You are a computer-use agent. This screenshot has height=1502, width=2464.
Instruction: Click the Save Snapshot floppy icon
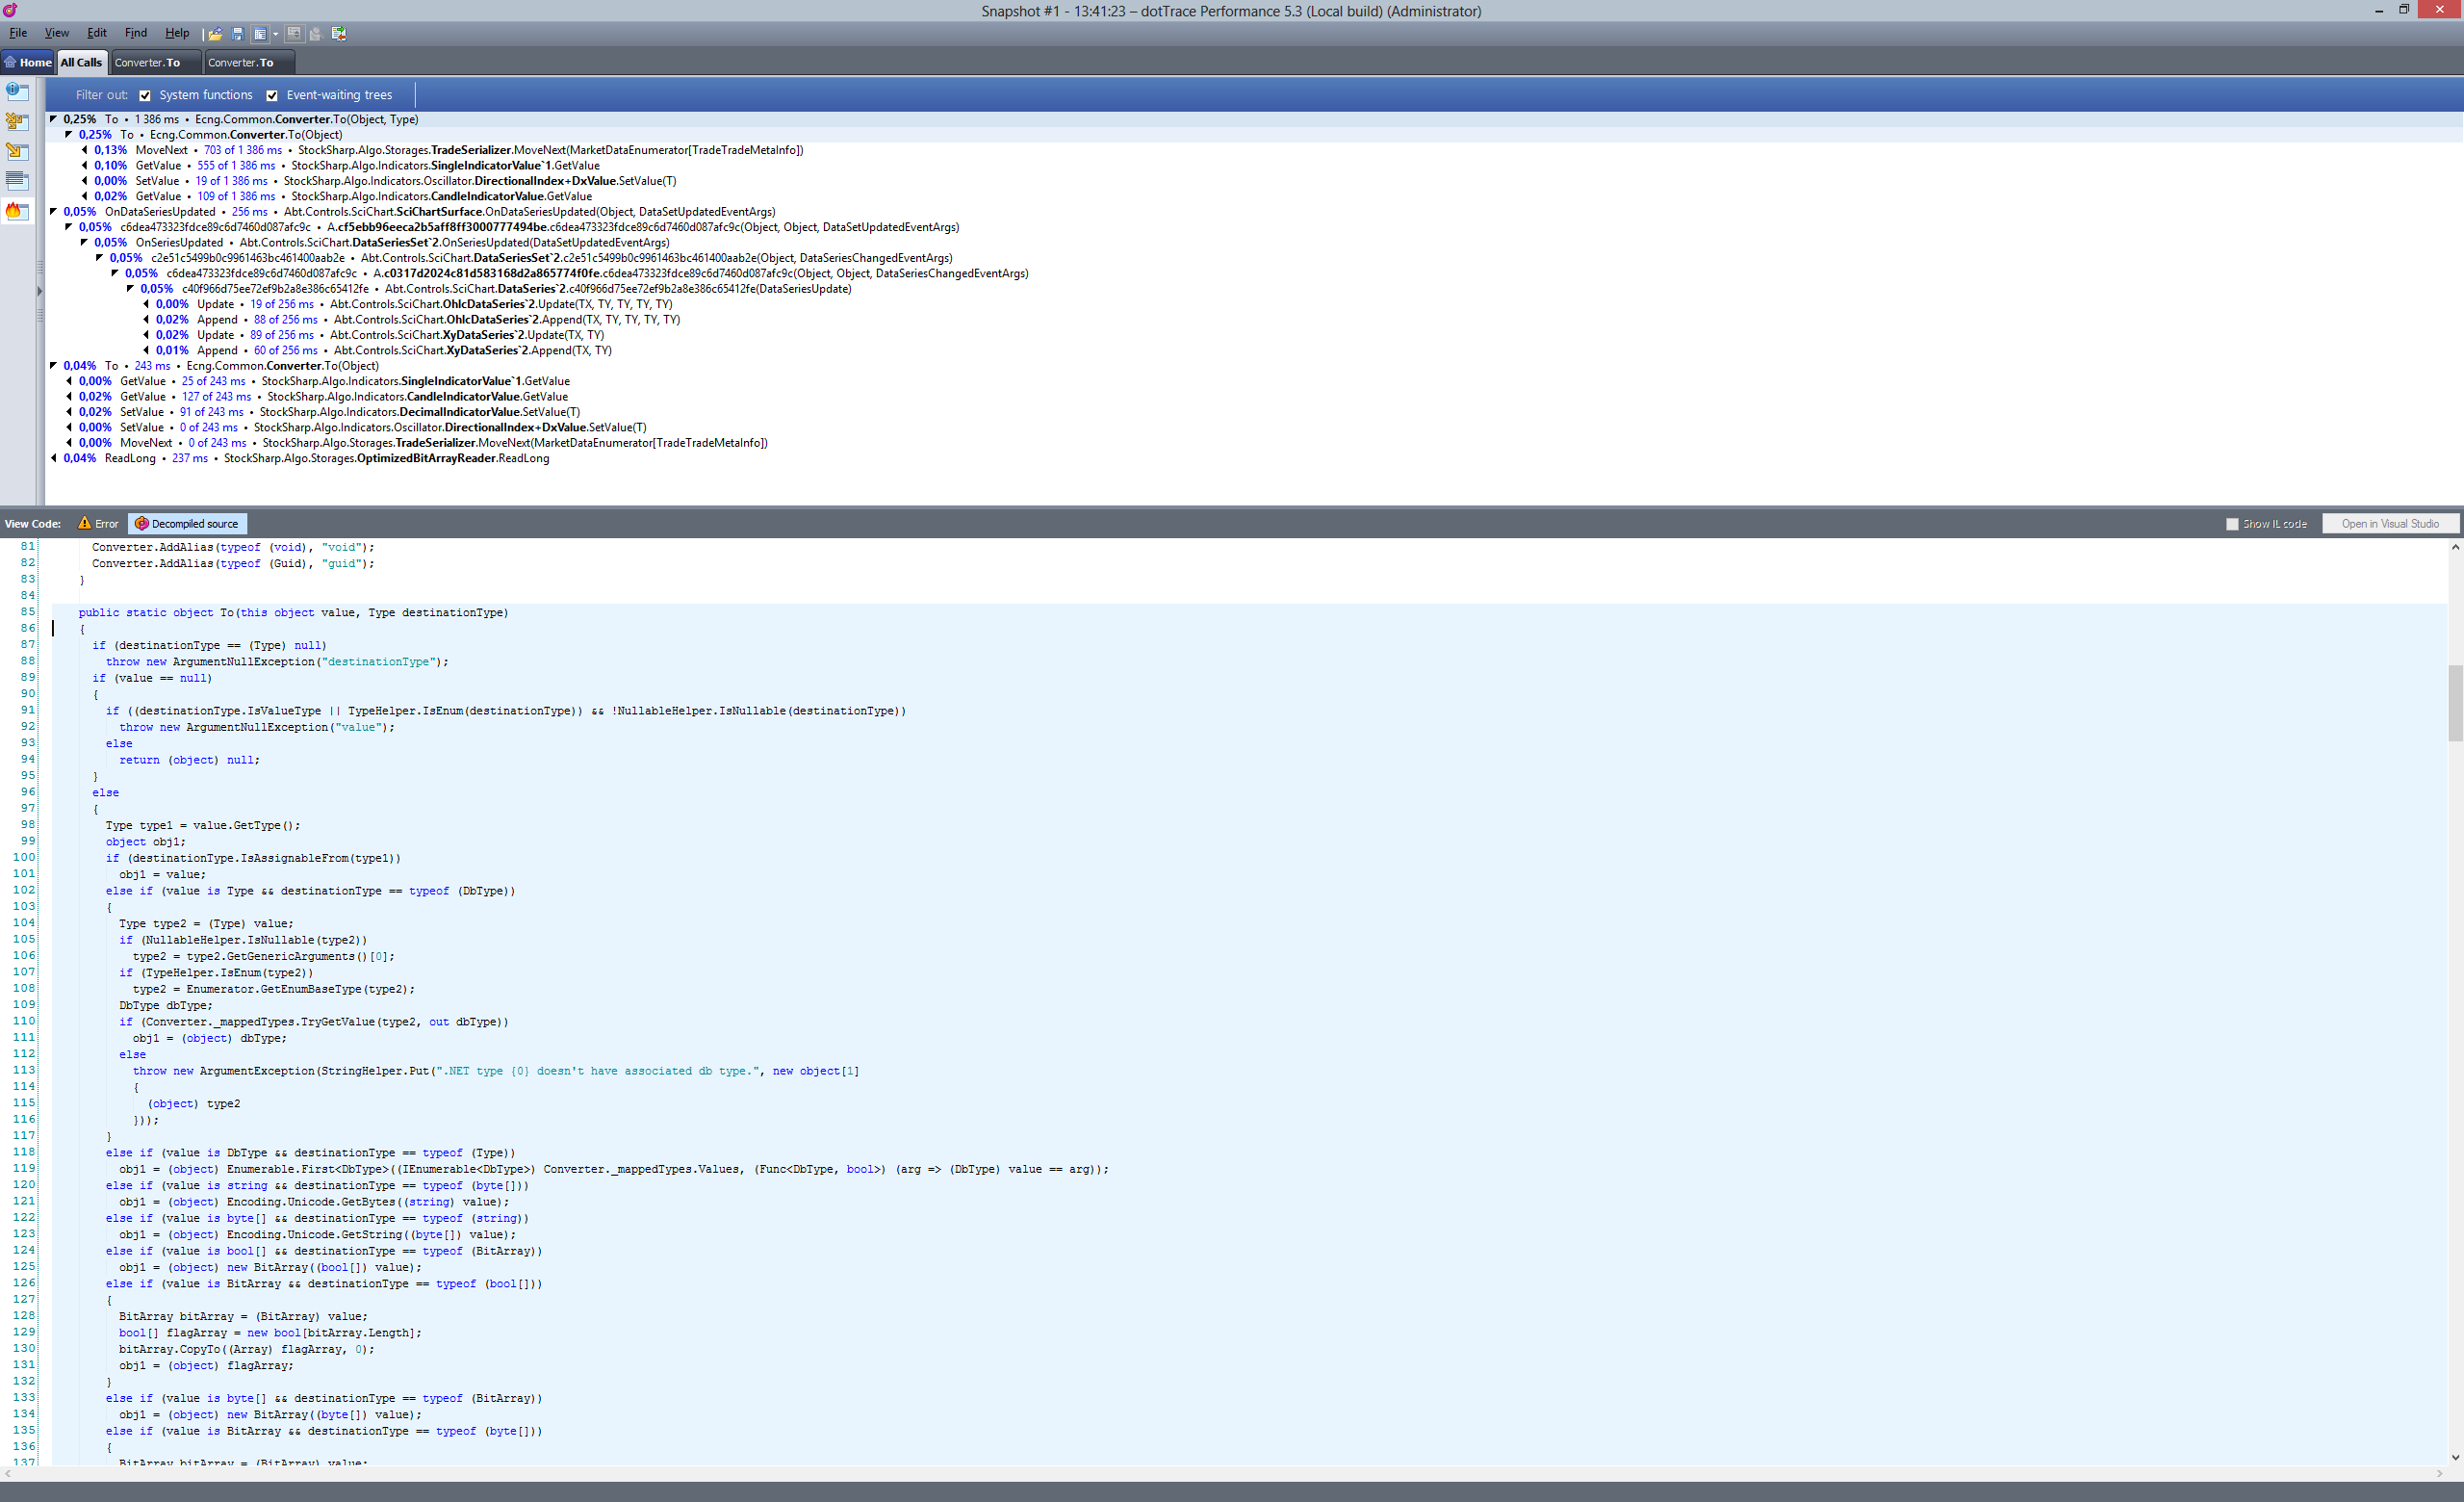tap(237, 34)
